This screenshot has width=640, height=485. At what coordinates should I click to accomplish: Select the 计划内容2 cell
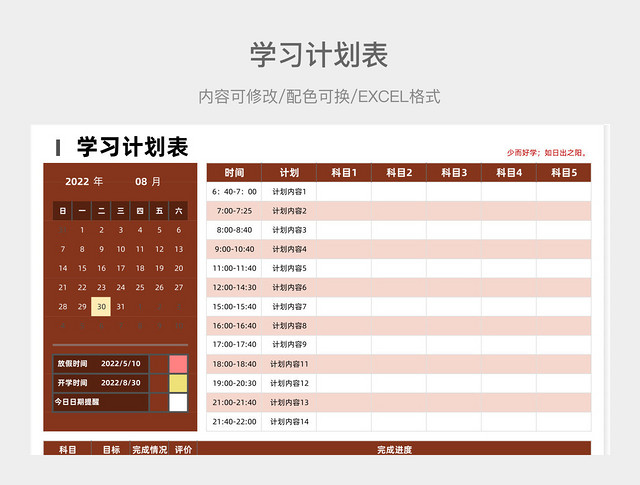point(289,211)
